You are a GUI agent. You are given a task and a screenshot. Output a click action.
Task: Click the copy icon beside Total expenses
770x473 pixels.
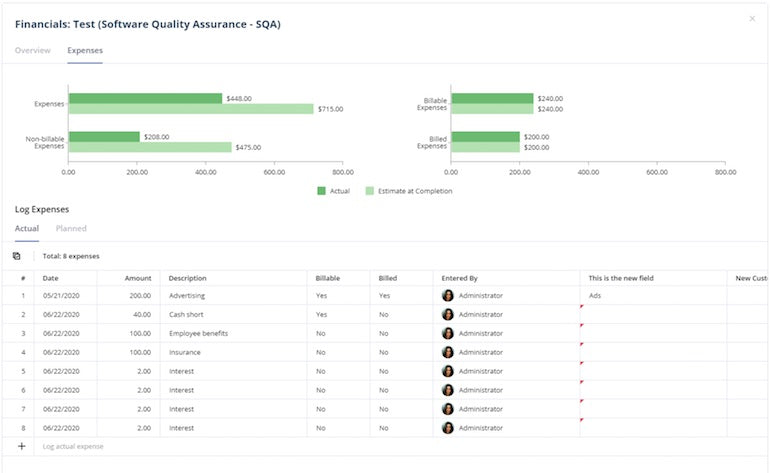(17, 256)
